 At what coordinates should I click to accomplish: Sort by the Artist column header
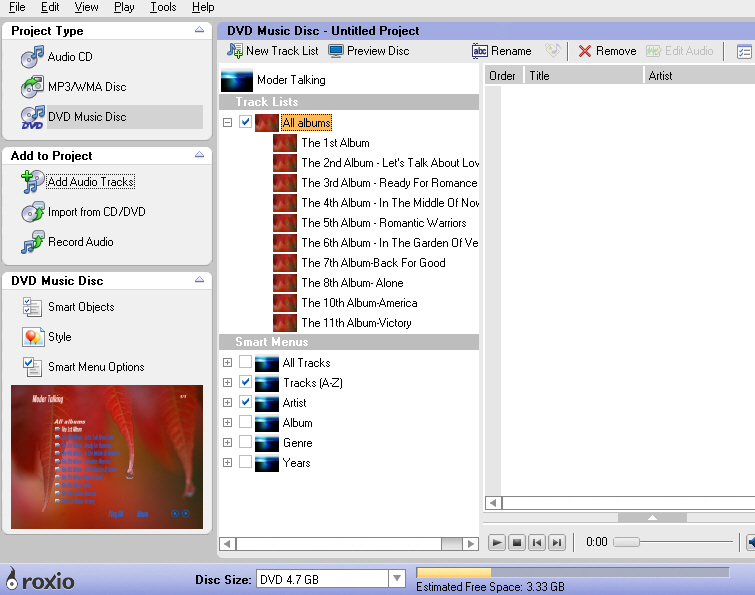pos(700,76)
